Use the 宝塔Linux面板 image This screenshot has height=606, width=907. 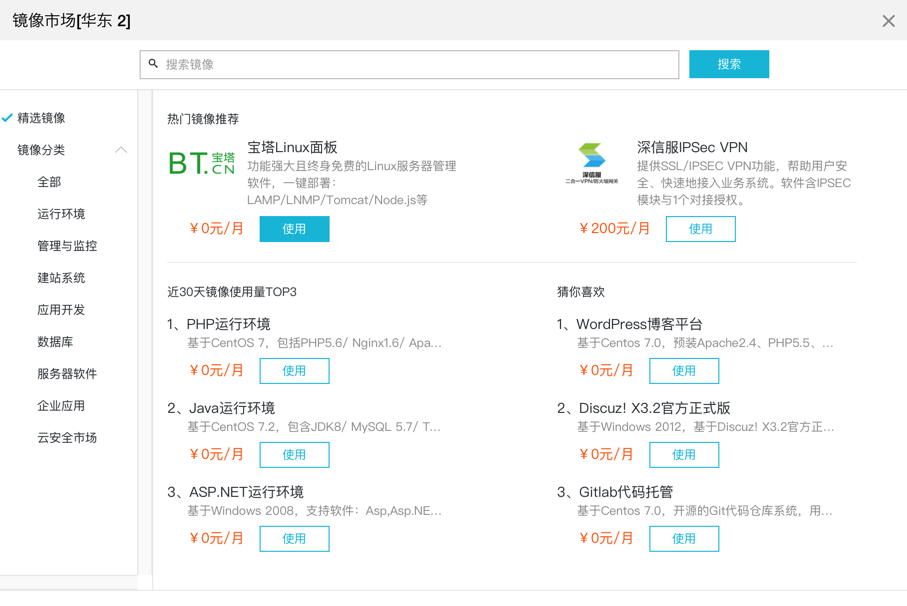click(294, 229)
